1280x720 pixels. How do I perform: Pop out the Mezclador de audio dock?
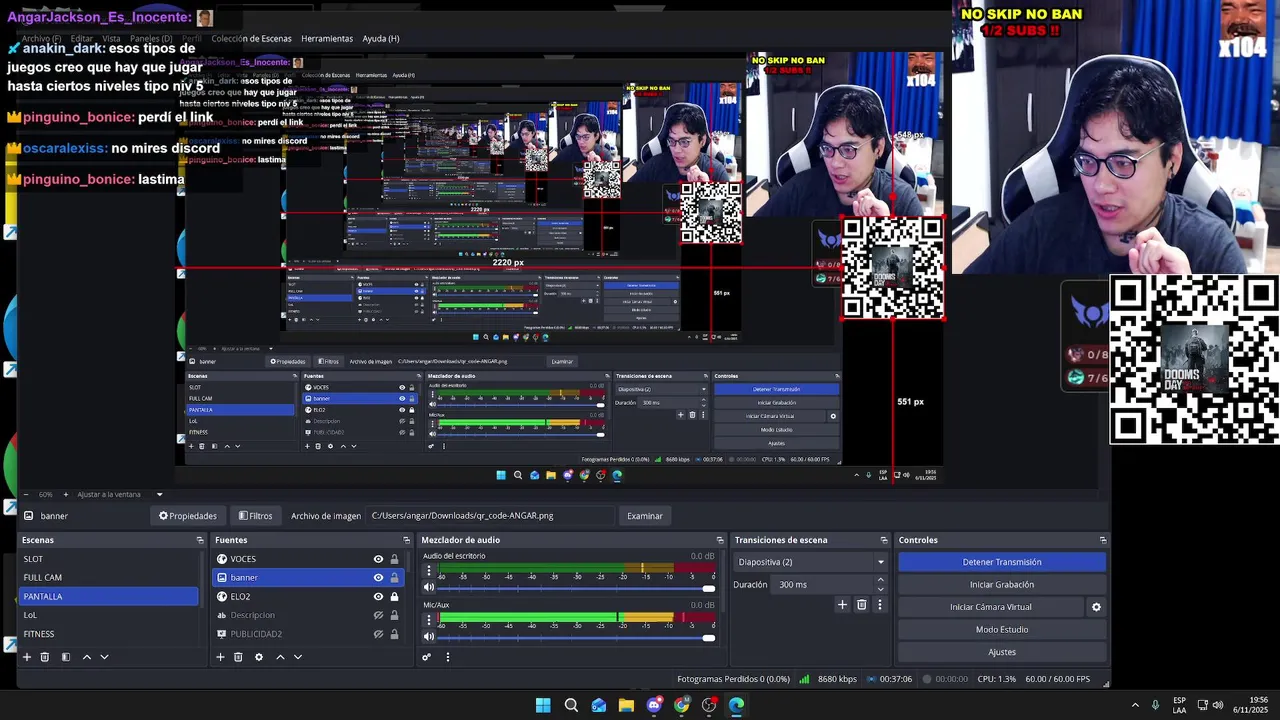[719, 540]
